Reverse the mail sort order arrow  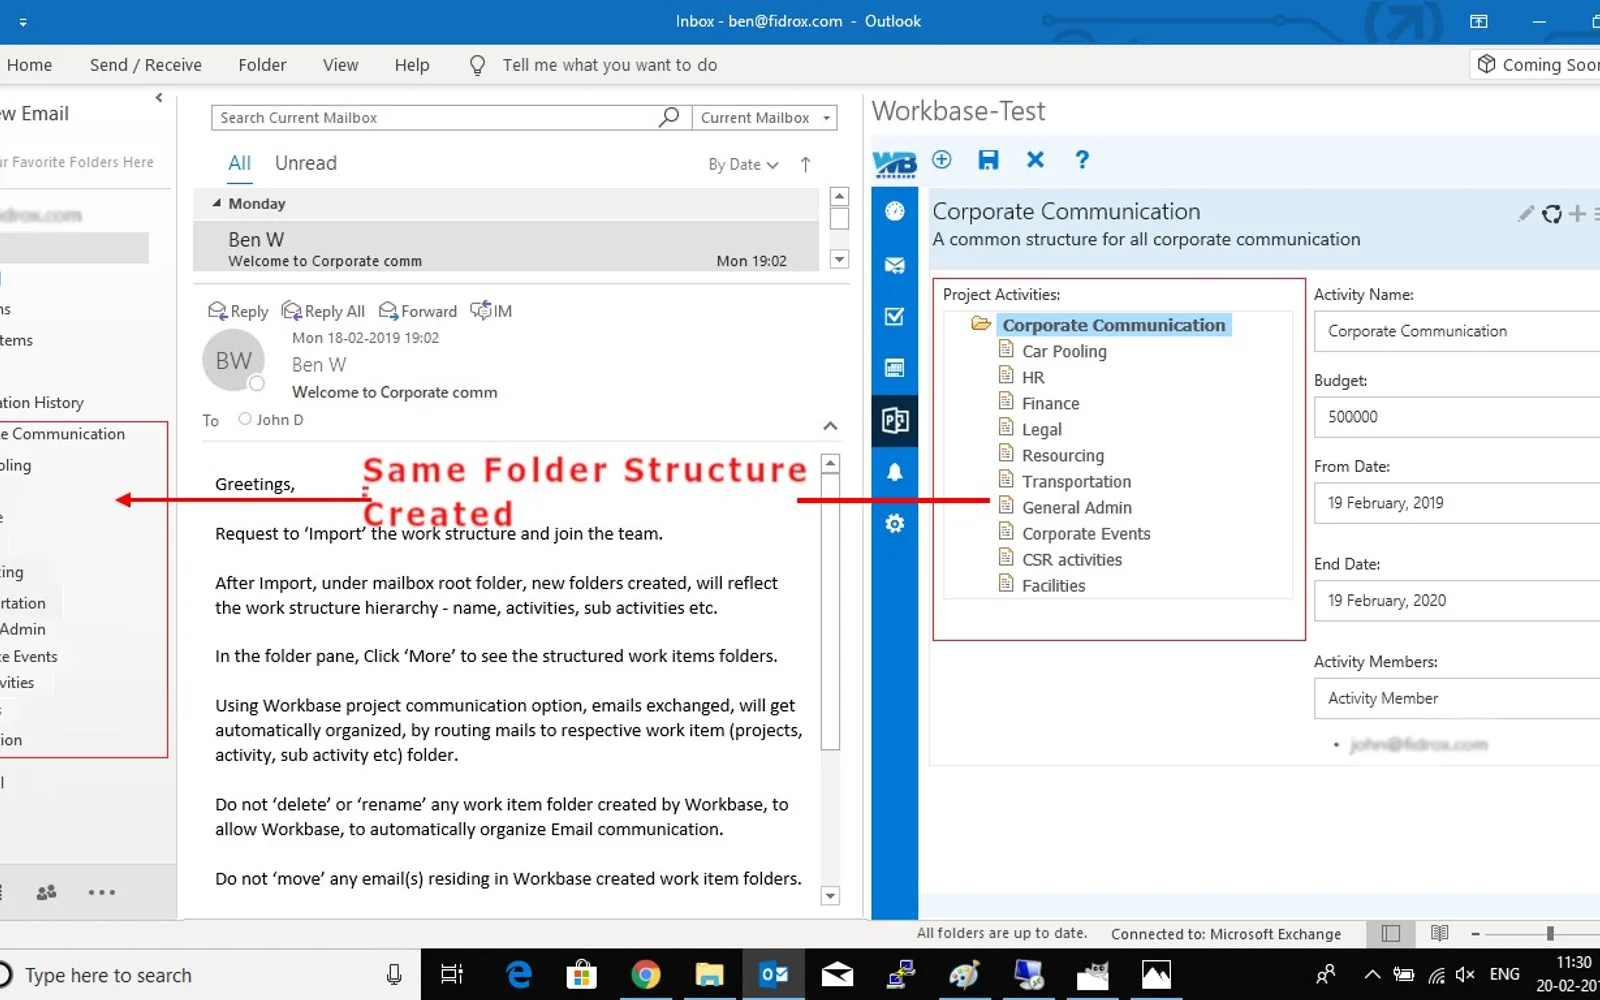[805, 164]
